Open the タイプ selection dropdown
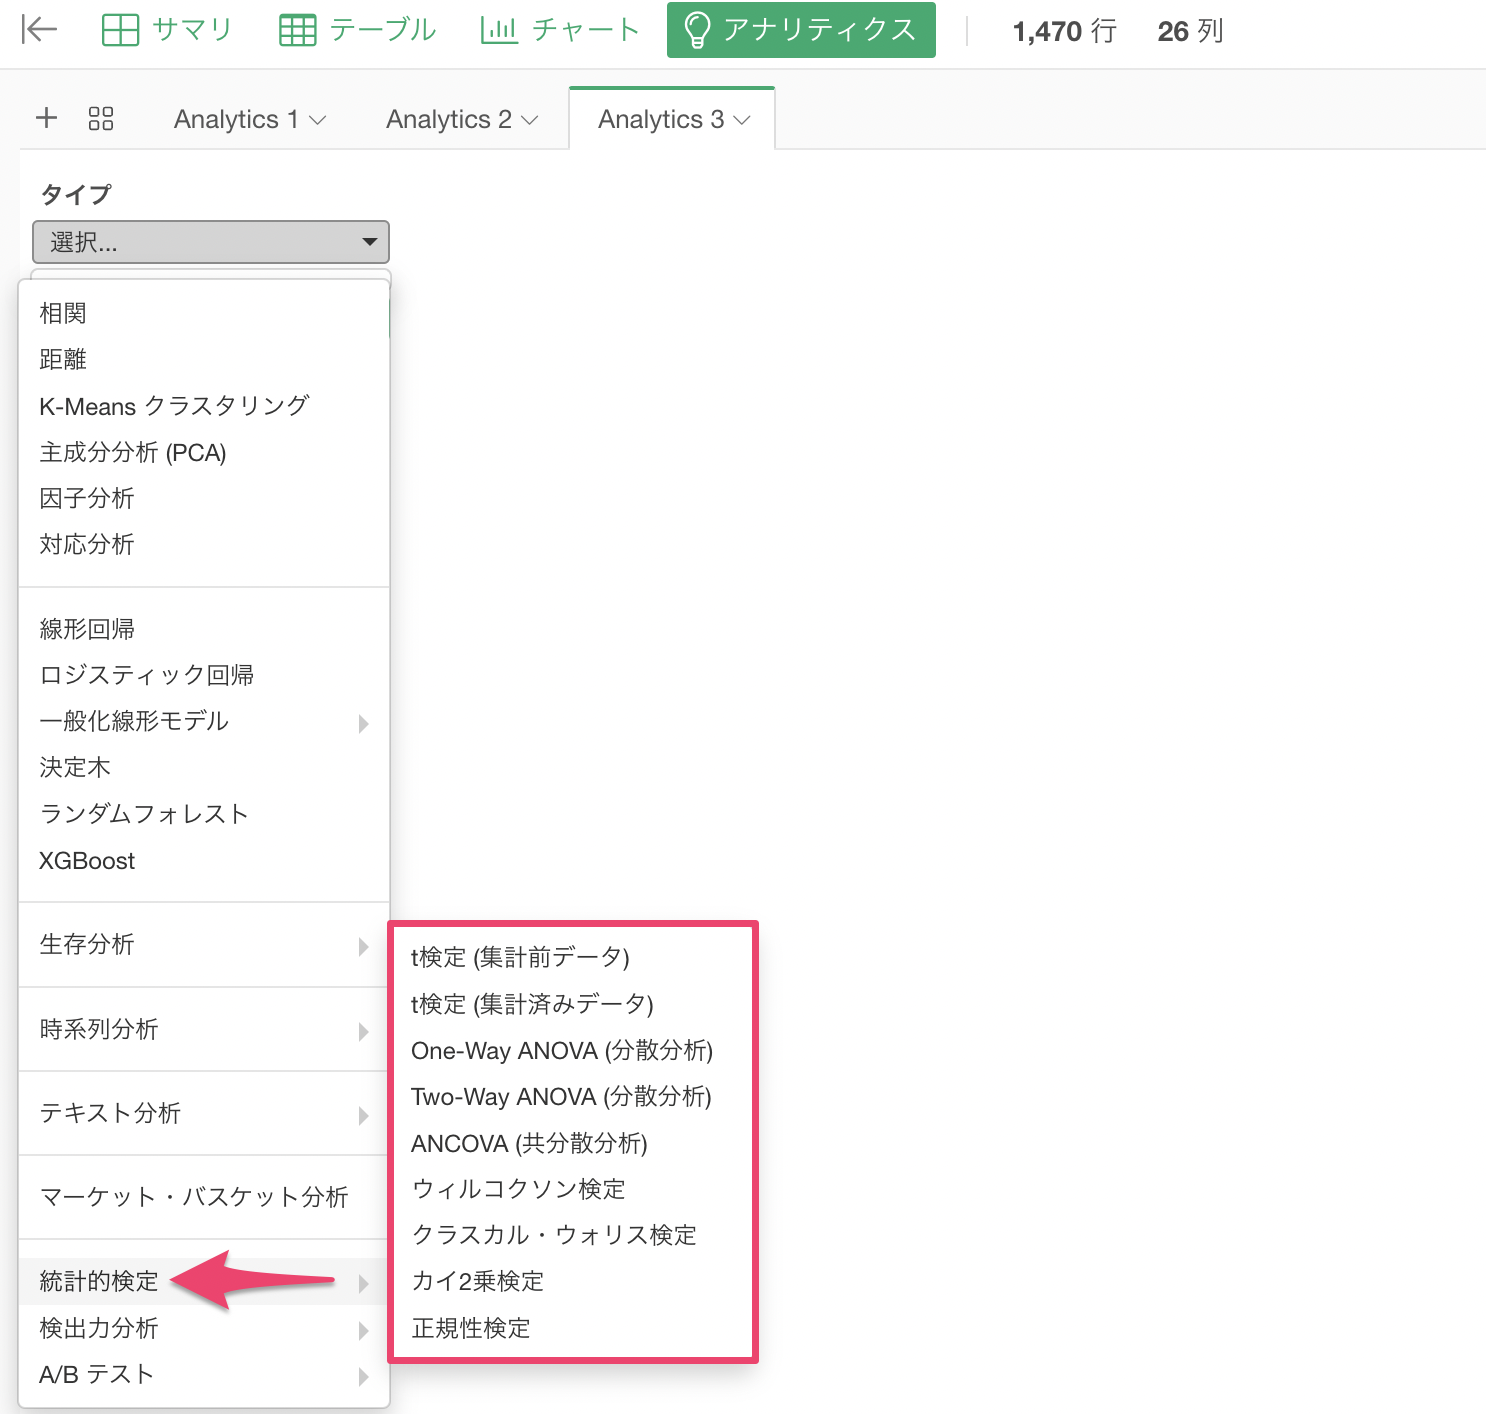The image size is (1486, 1414). 211,242
